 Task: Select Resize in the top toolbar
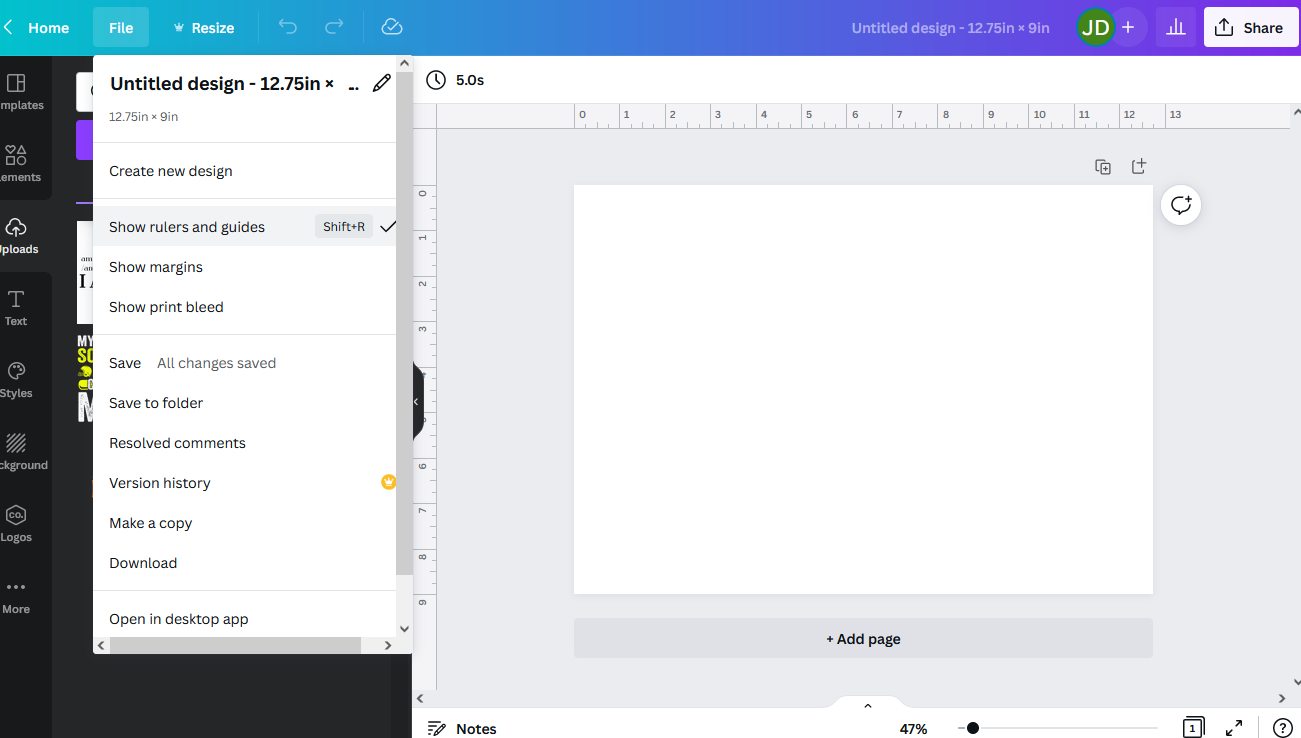[204, 27]
